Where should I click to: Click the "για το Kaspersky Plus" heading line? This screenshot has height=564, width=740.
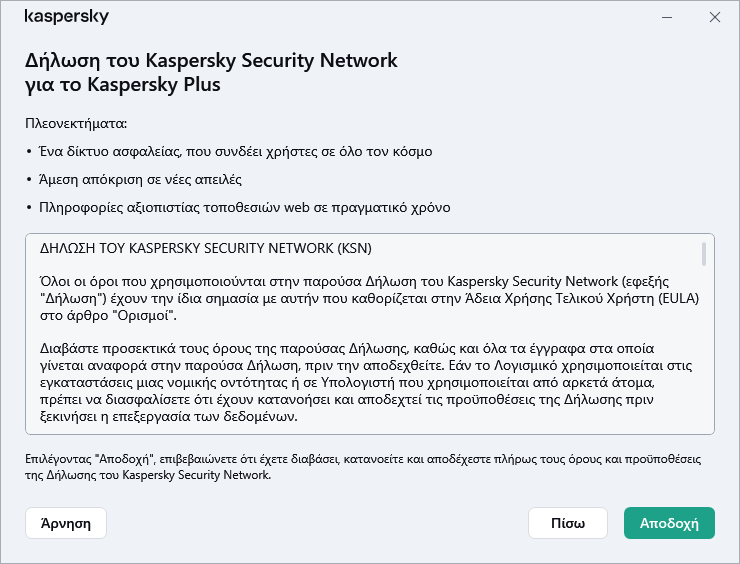pyautogui.click(x=122, y=85)
